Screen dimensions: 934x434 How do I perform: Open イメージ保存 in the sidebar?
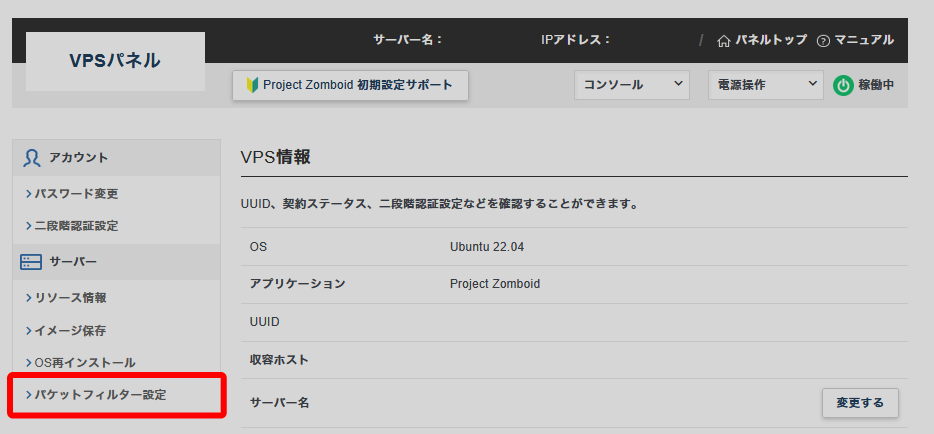(x=70, y=330)
